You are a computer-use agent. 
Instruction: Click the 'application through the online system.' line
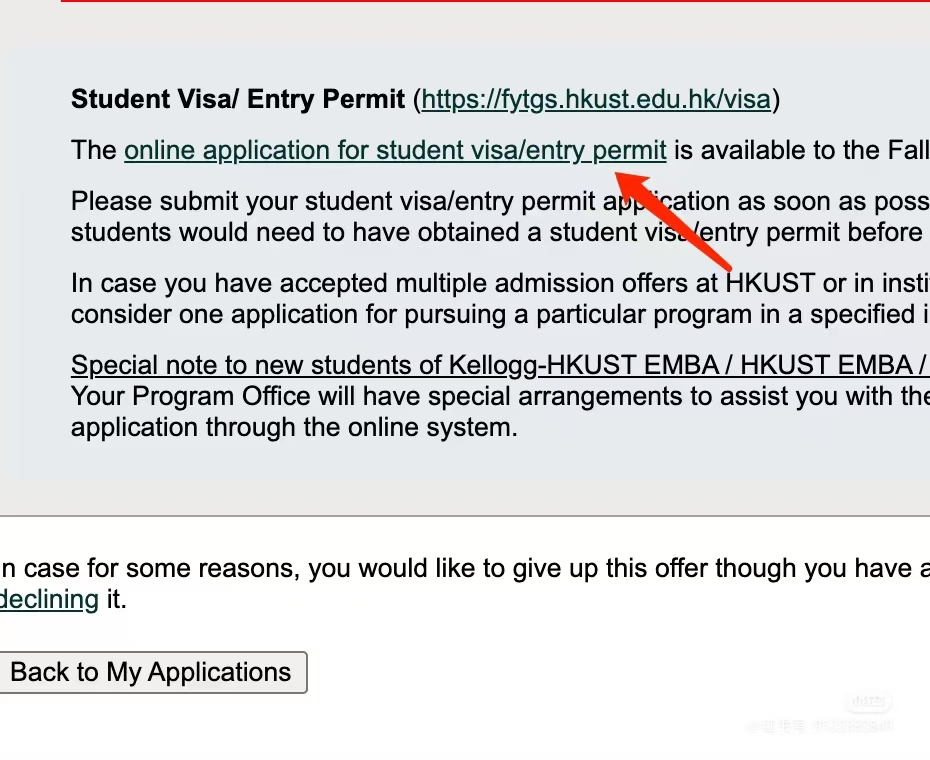[x=294, y=427]
